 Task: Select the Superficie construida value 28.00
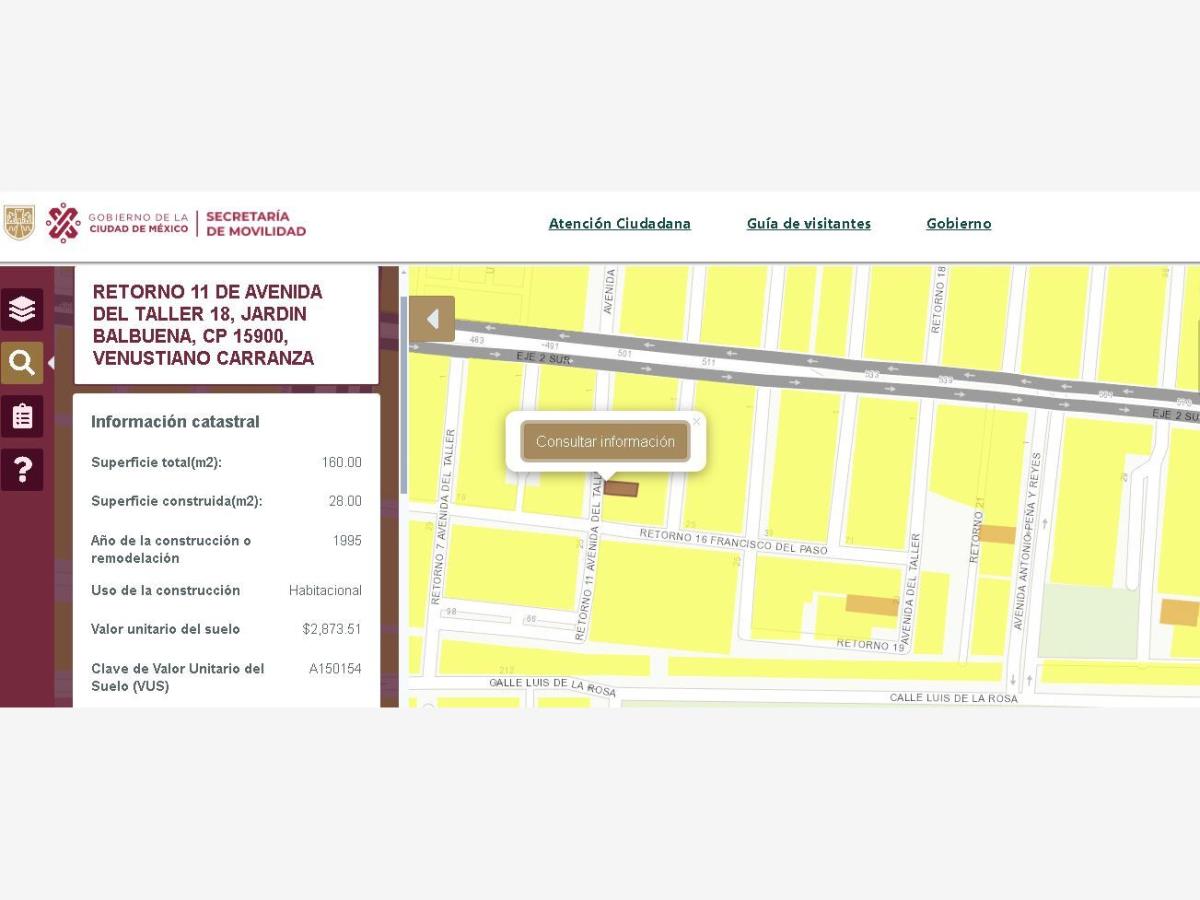(x=345, y=501)
